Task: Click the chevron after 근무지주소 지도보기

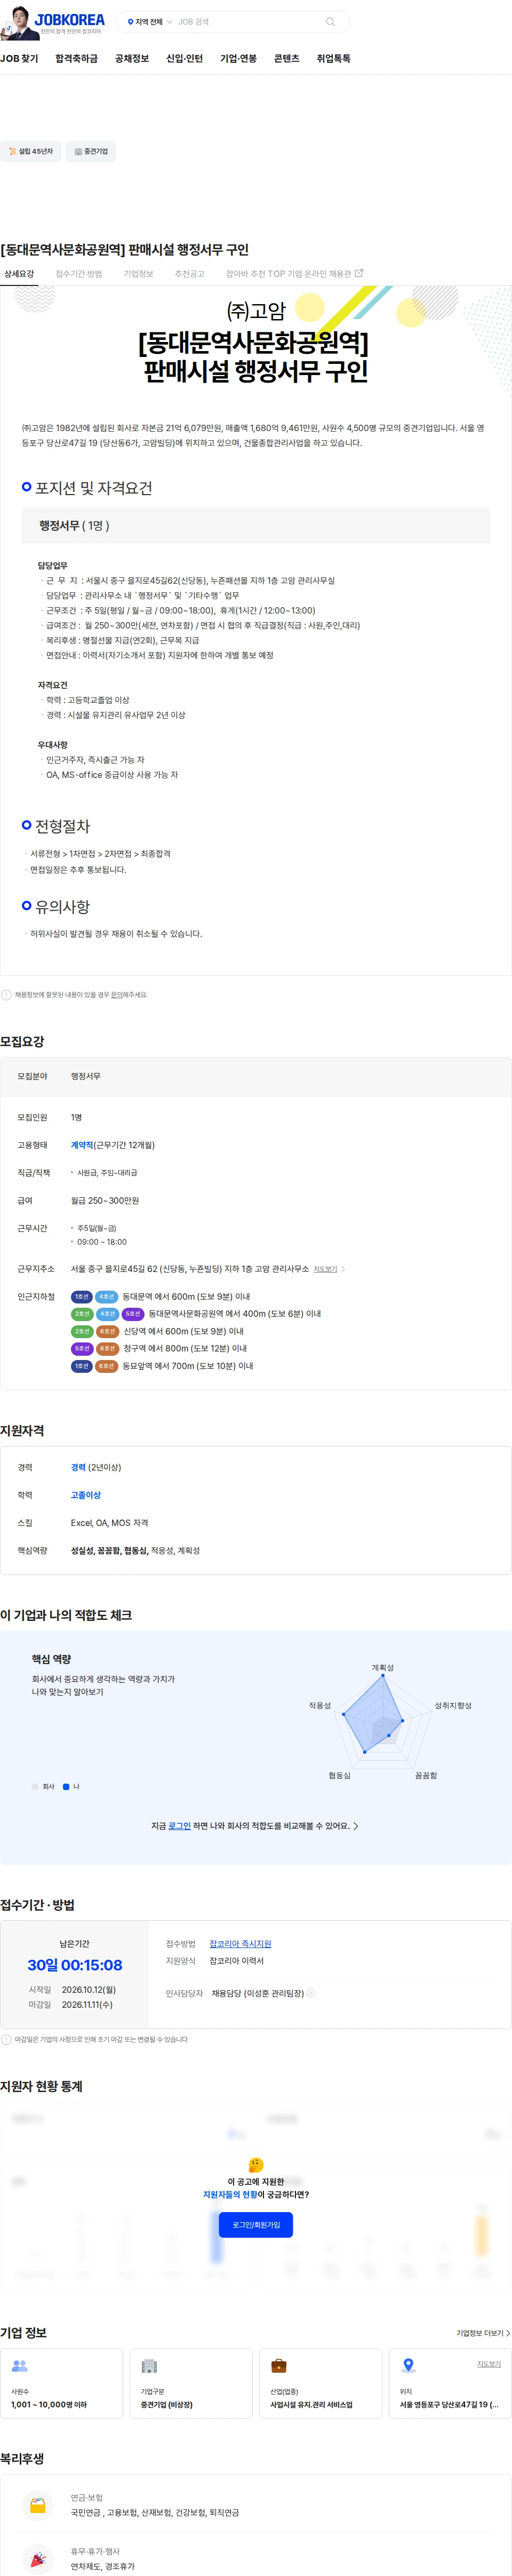Action: [x=343, y=1269]
